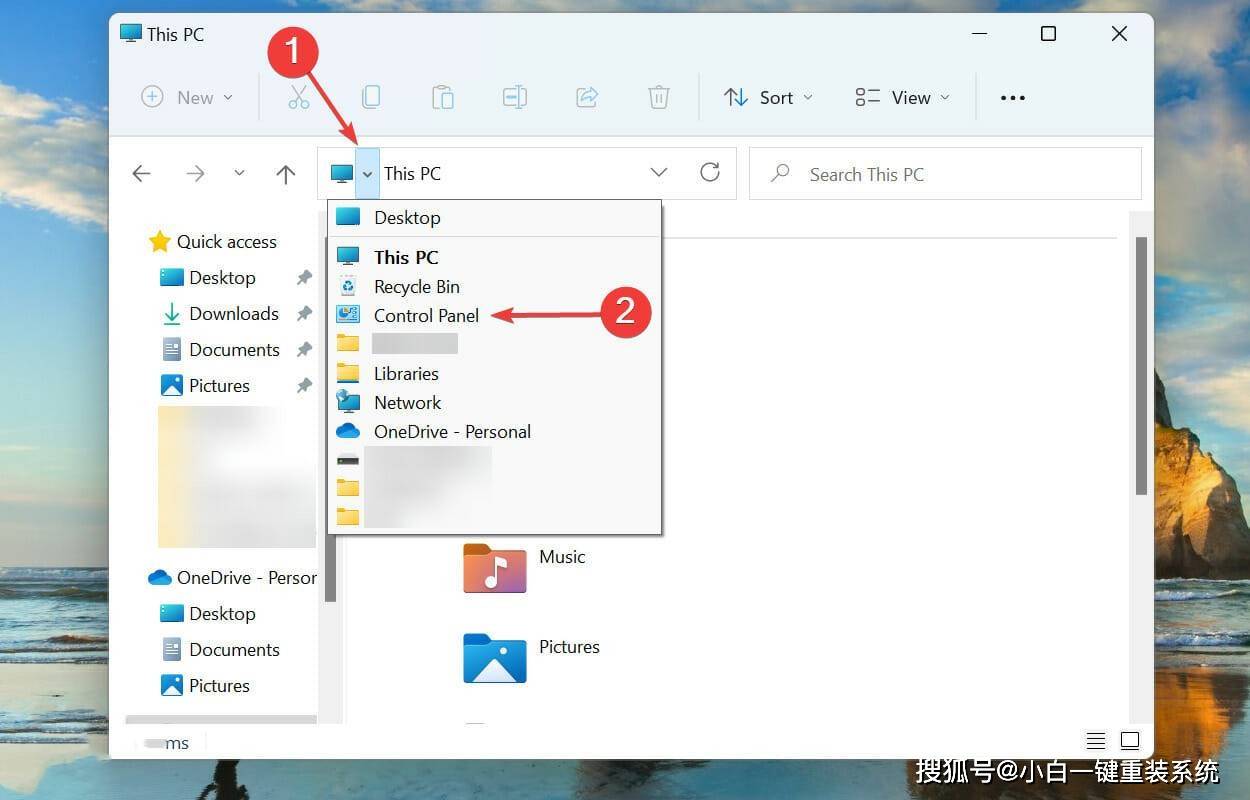The image size is (1250, 800).
Task: Open the See more ellipsis menu
Action: [x=1013, y=98]
